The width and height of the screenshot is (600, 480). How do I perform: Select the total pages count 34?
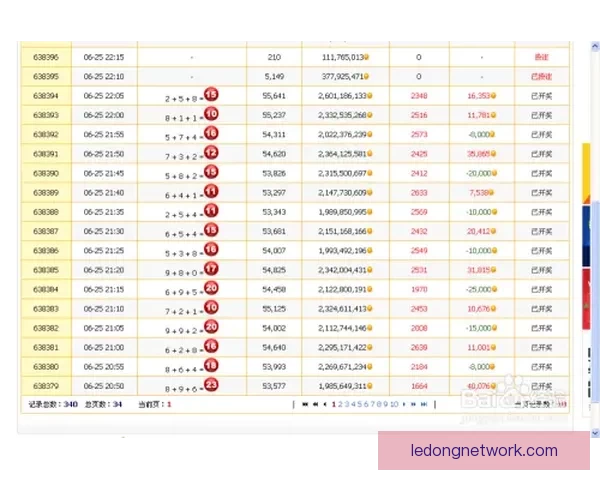[x=117, y=404]
